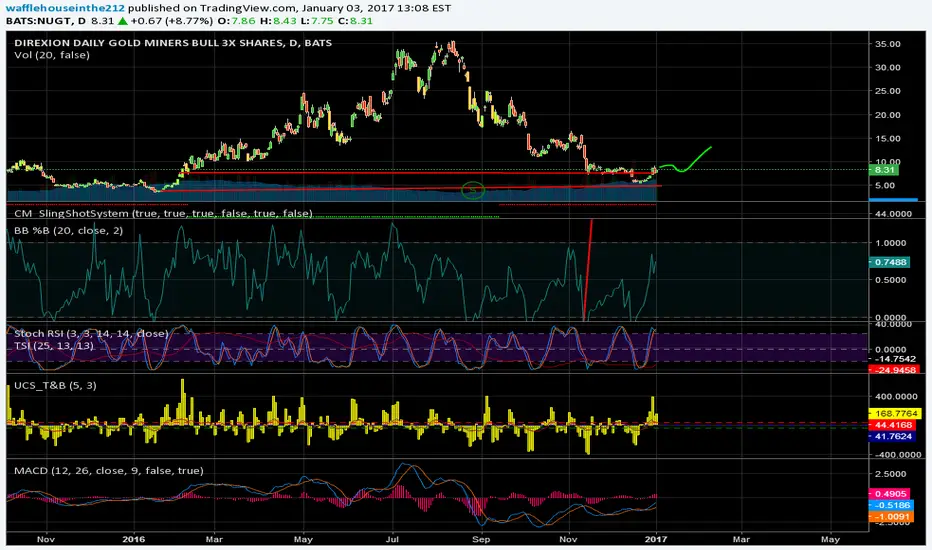This screenshot has height=550, width=932.
Task: Click the blue -0.5186 MACD value tag
Action: click(x=891, y=505)
